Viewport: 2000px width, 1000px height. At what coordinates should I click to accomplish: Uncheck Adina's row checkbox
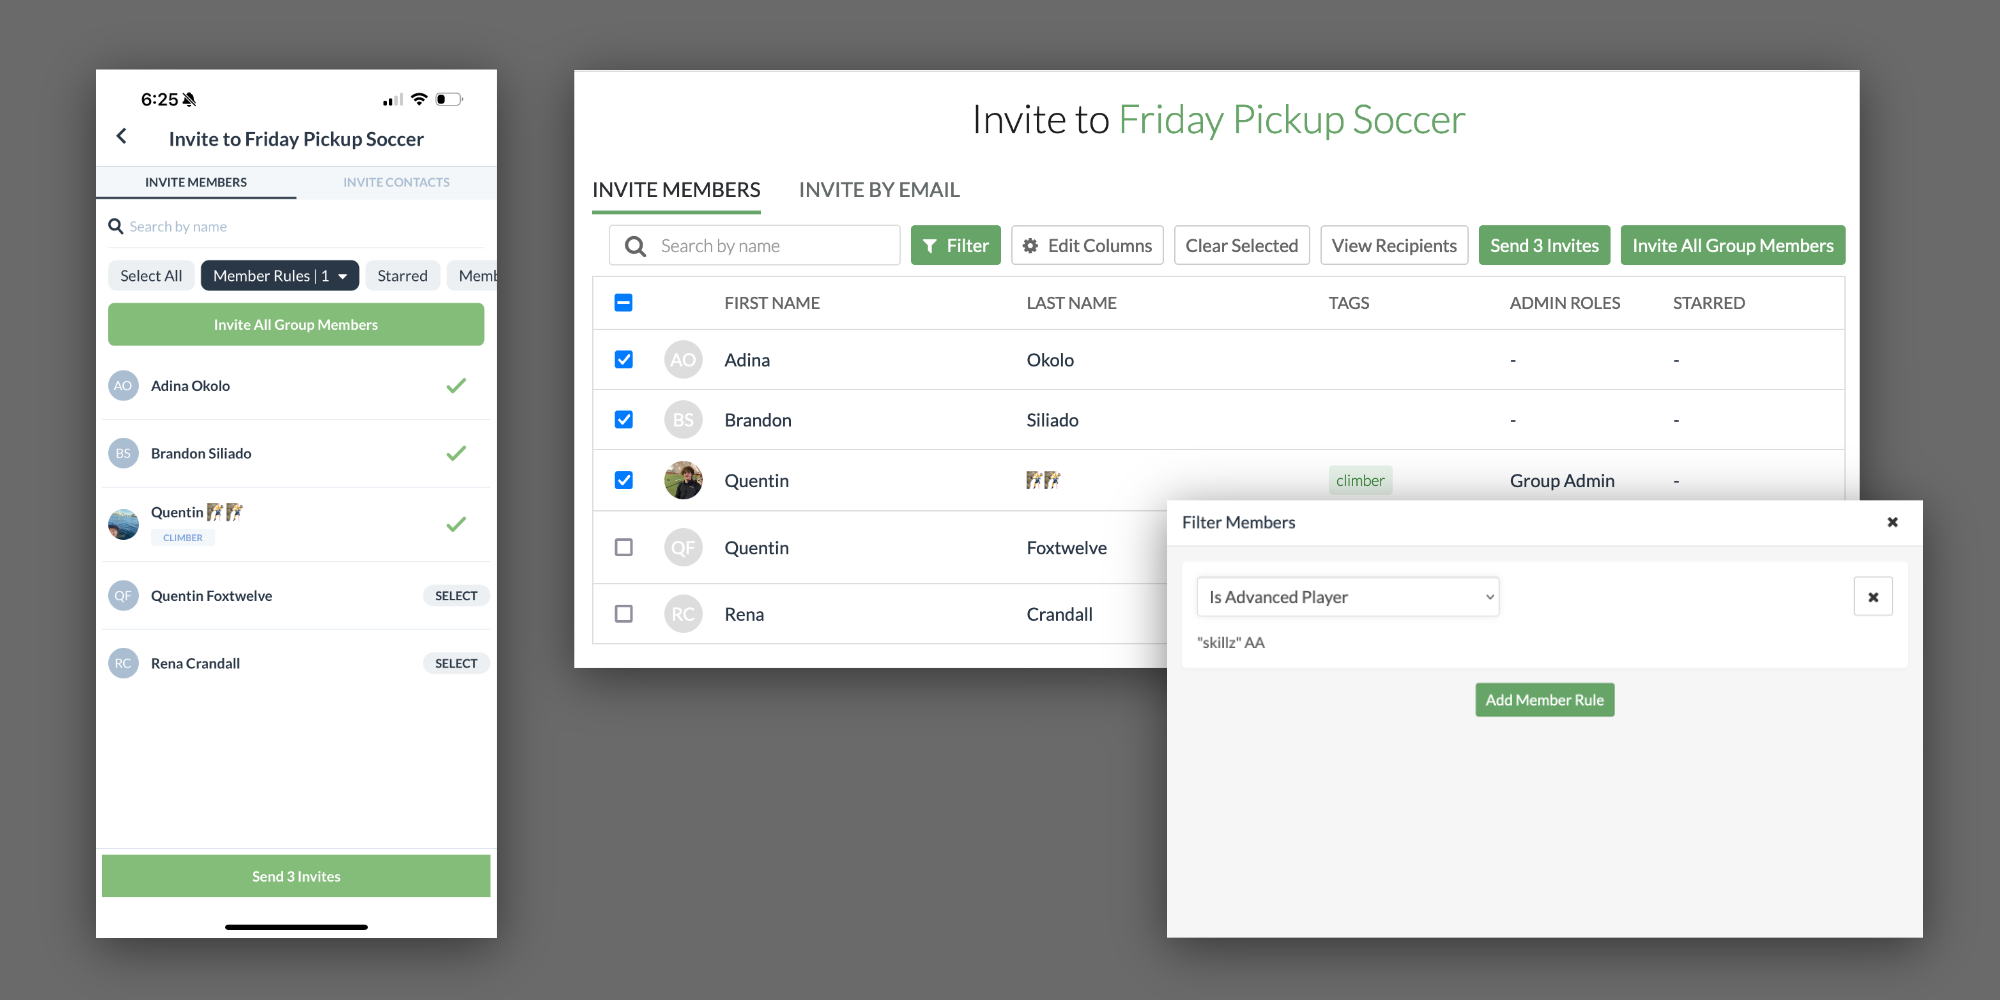pyautogui.click(x=624, y=360)
